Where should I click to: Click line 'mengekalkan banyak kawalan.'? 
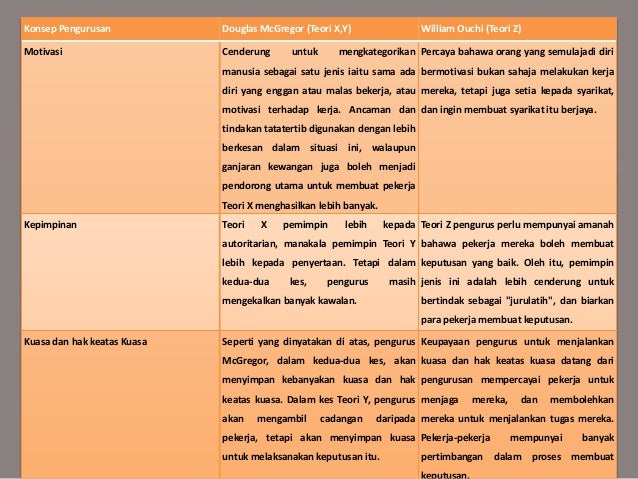pos(289,301)
